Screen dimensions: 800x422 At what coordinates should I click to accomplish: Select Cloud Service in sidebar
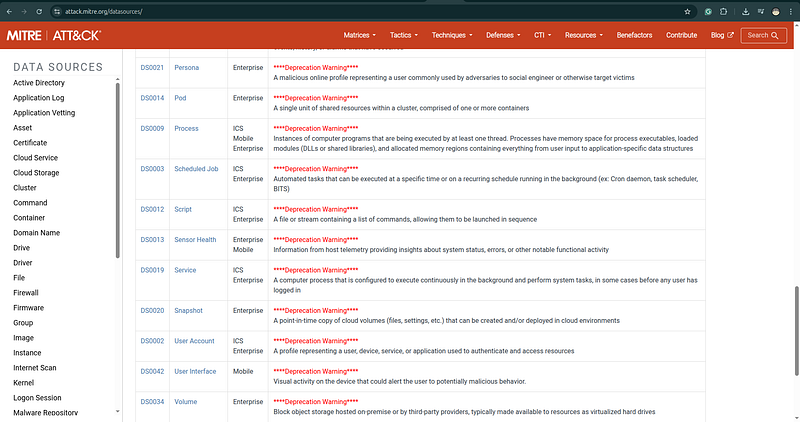[x=35, y=158]
